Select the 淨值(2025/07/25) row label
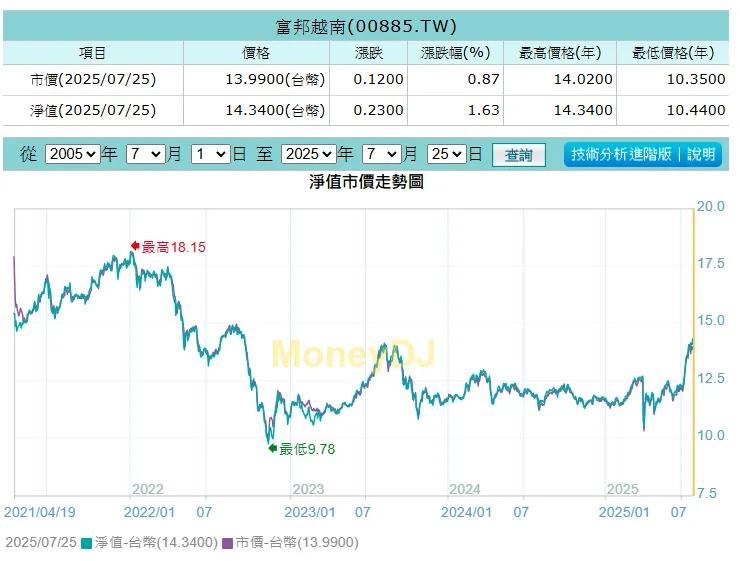 click(93, 110)
